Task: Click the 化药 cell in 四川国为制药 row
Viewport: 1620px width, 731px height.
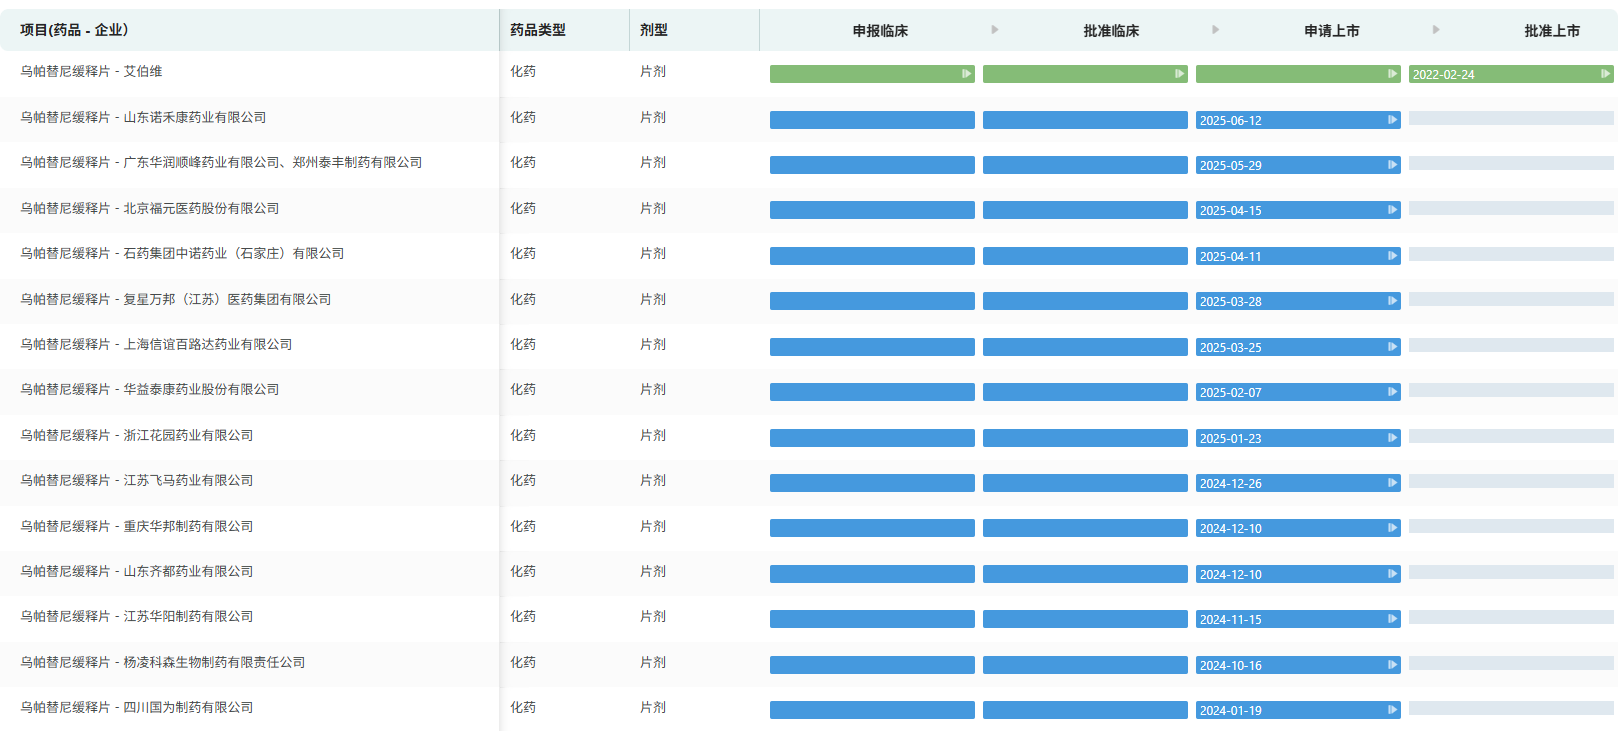Action: tap(523, 707)
